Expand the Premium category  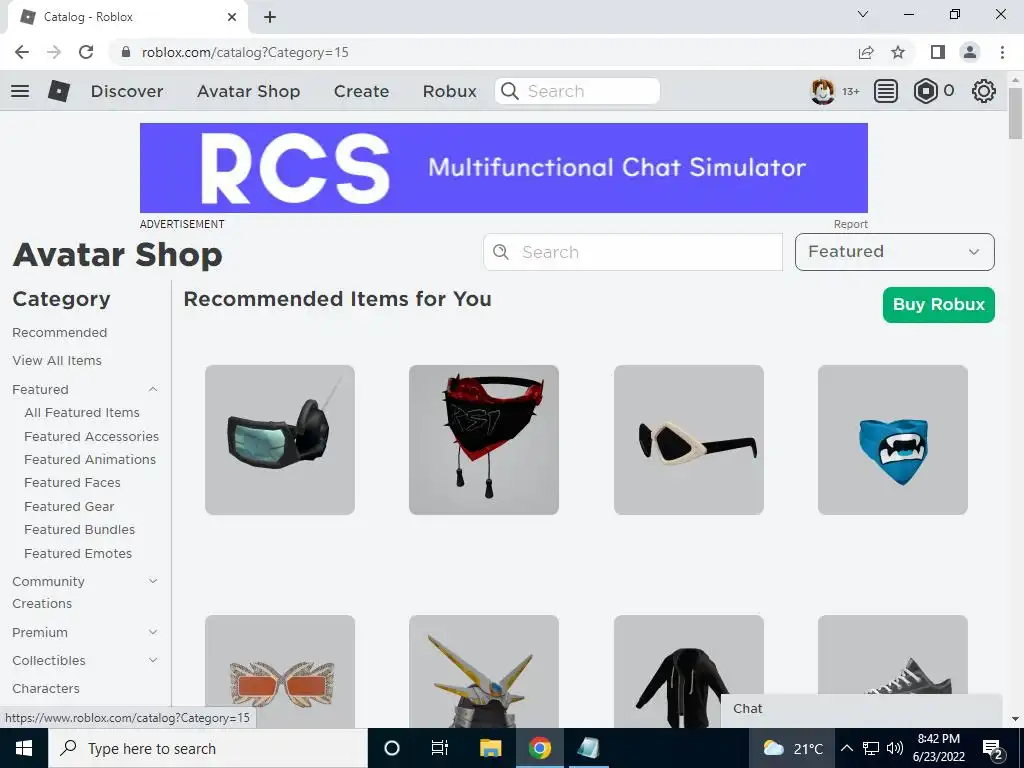(153, 632)
